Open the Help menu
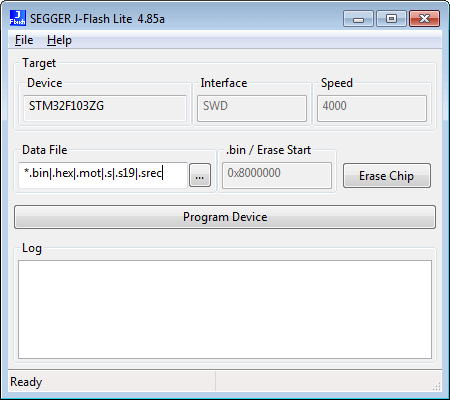450x400 pixels. 59,40
